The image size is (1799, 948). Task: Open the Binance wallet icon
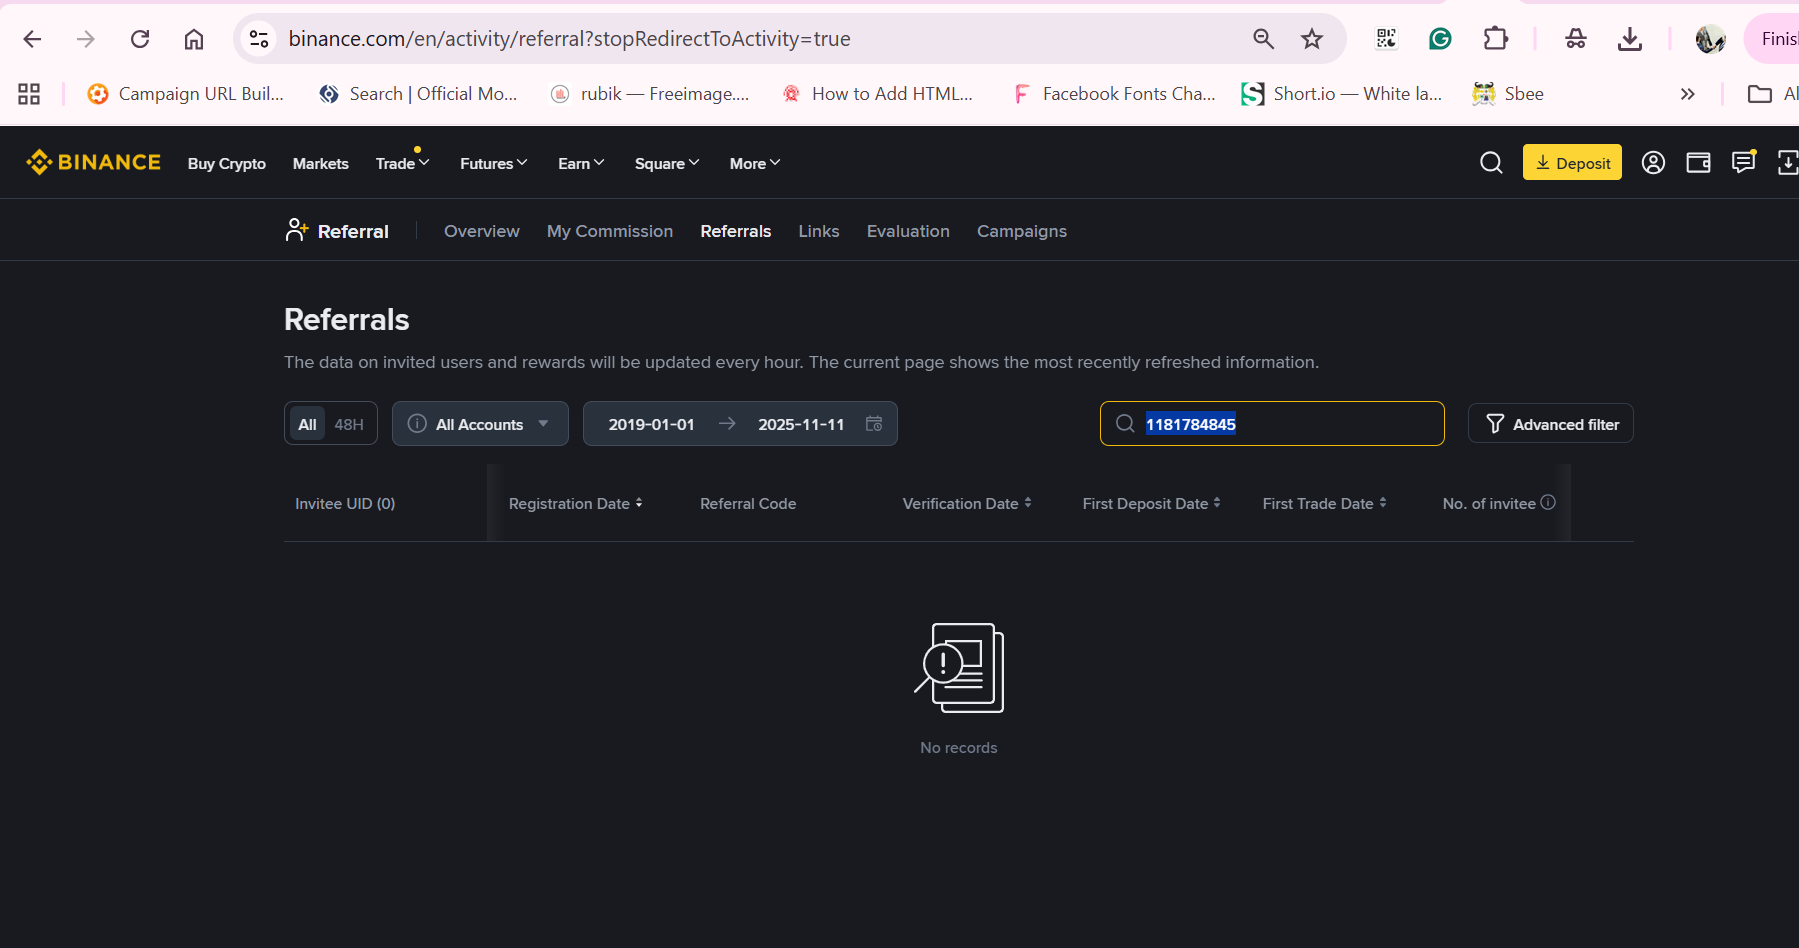coord(1698,163)
